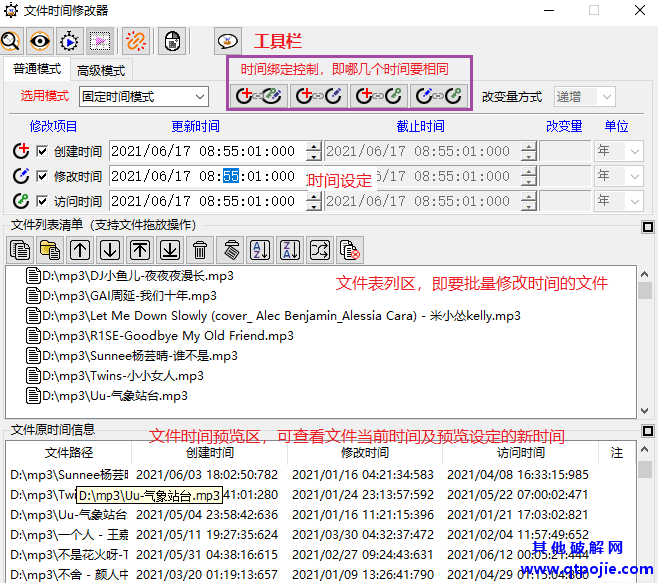Move selected file to top of list
This screenshot has height=583, width=658.
pos(140,250)
